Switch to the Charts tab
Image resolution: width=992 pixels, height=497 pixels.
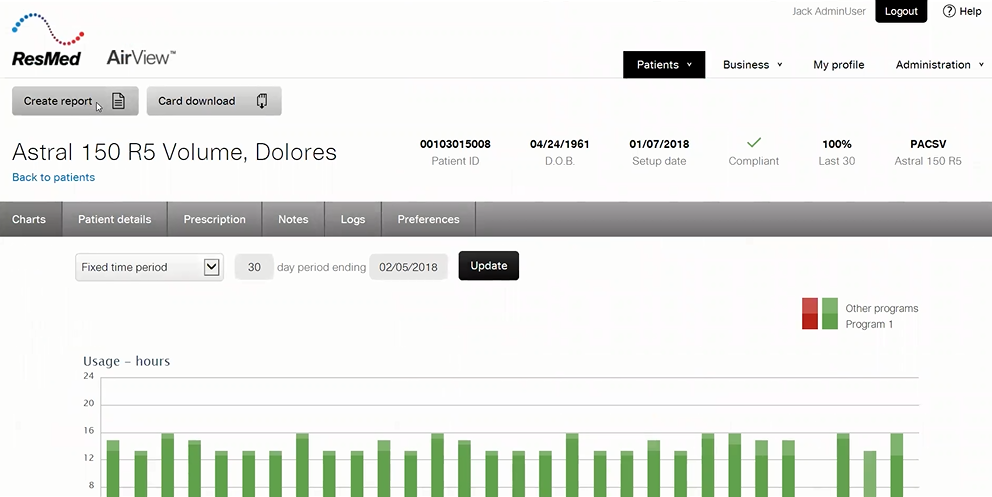point(29,219)
